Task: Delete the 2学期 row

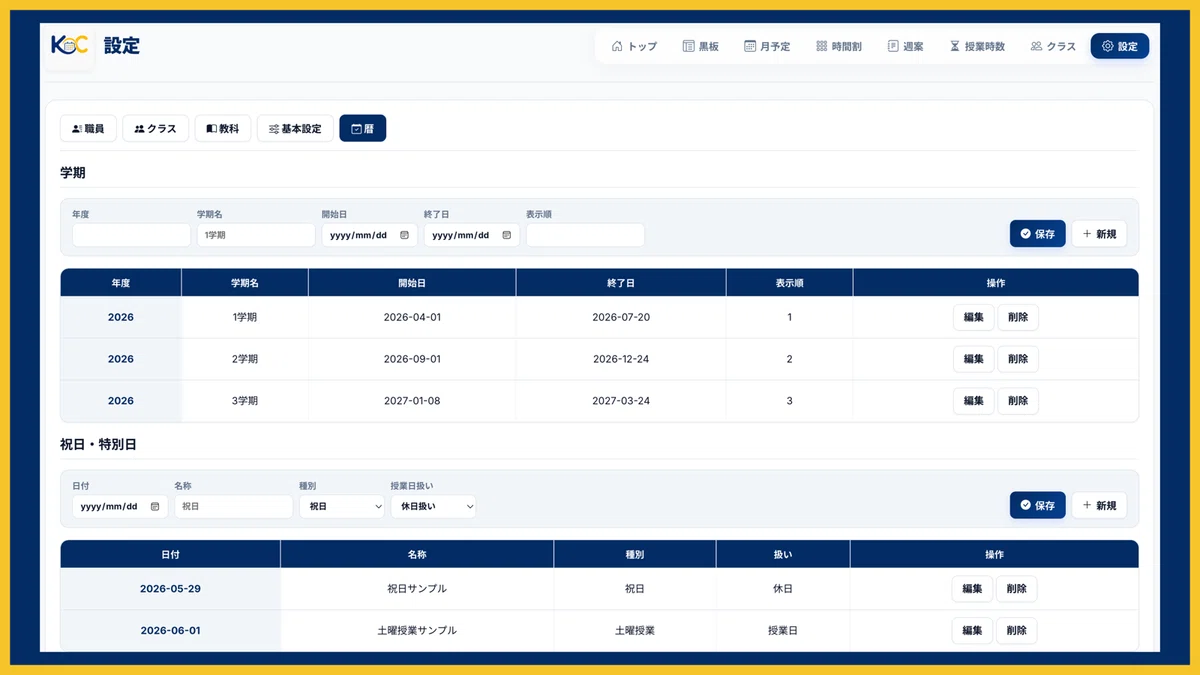Action: [x=1018, y=359]
